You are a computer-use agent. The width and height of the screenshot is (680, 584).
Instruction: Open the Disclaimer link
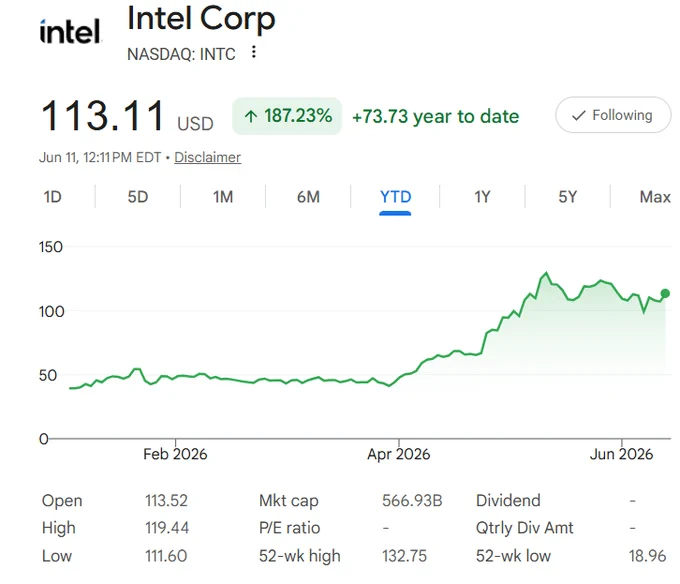point(207,157)
